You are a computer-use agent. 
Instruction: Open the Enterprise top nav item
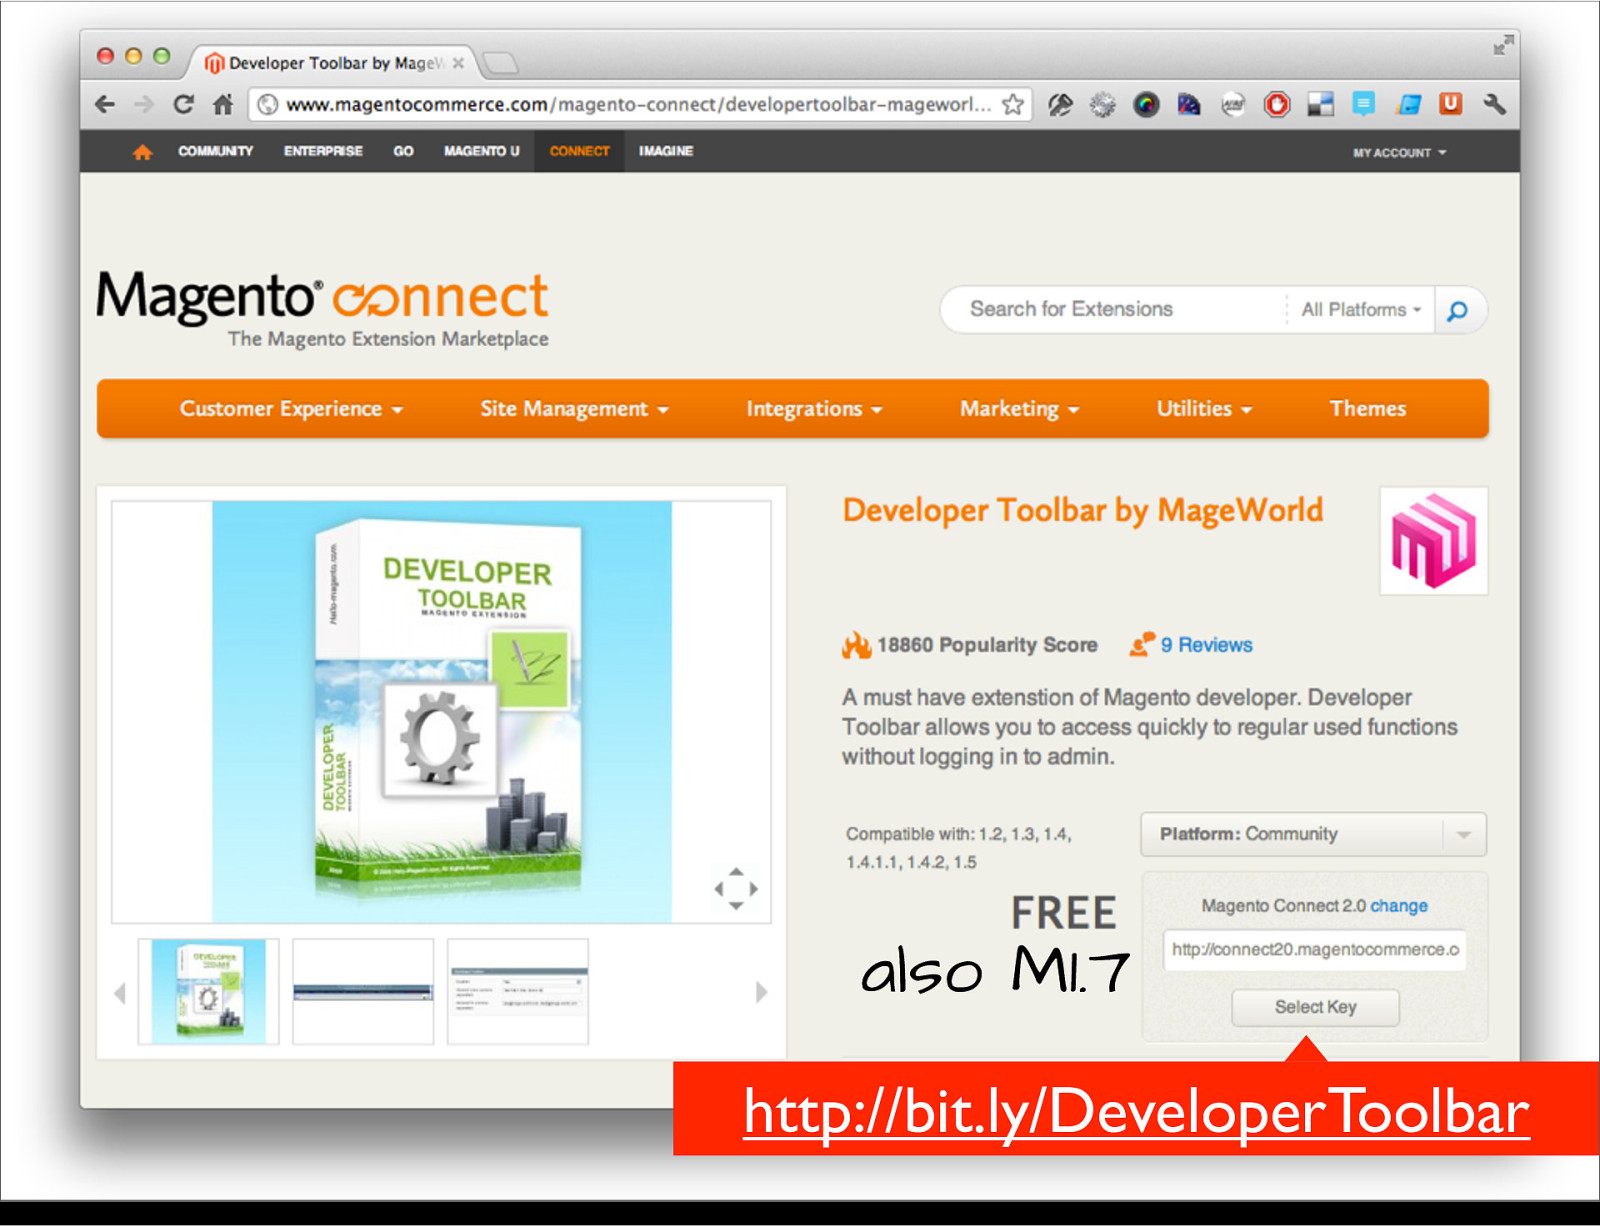click(x=323, y=151)
